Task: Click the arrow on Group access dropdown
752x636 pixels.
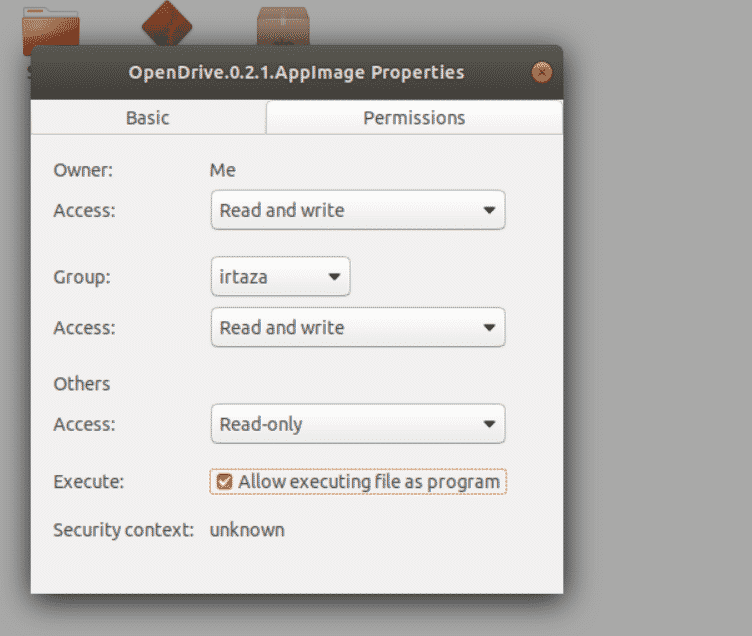Action: coord(489,328)
